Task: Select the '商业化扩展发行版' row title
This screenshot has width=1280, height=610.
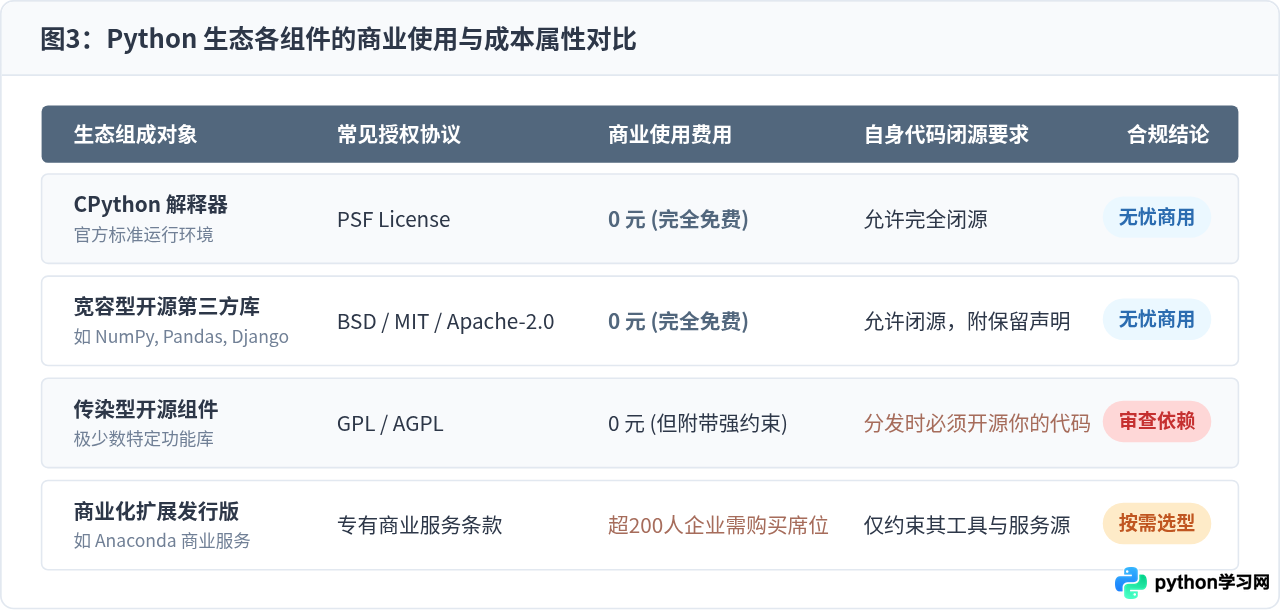Action: [x=156, y=511]
